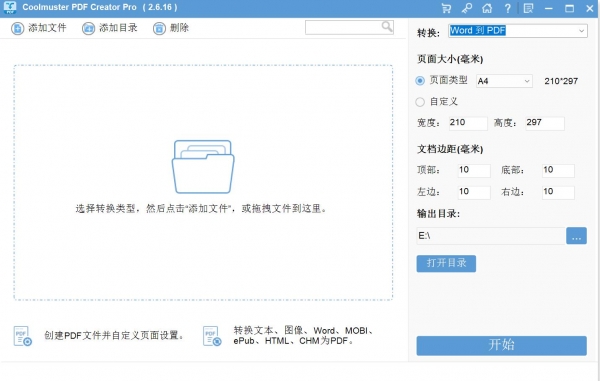Click the output directory path field E:\
This screenshot has height=381, width=600.
tap(491, 236)
